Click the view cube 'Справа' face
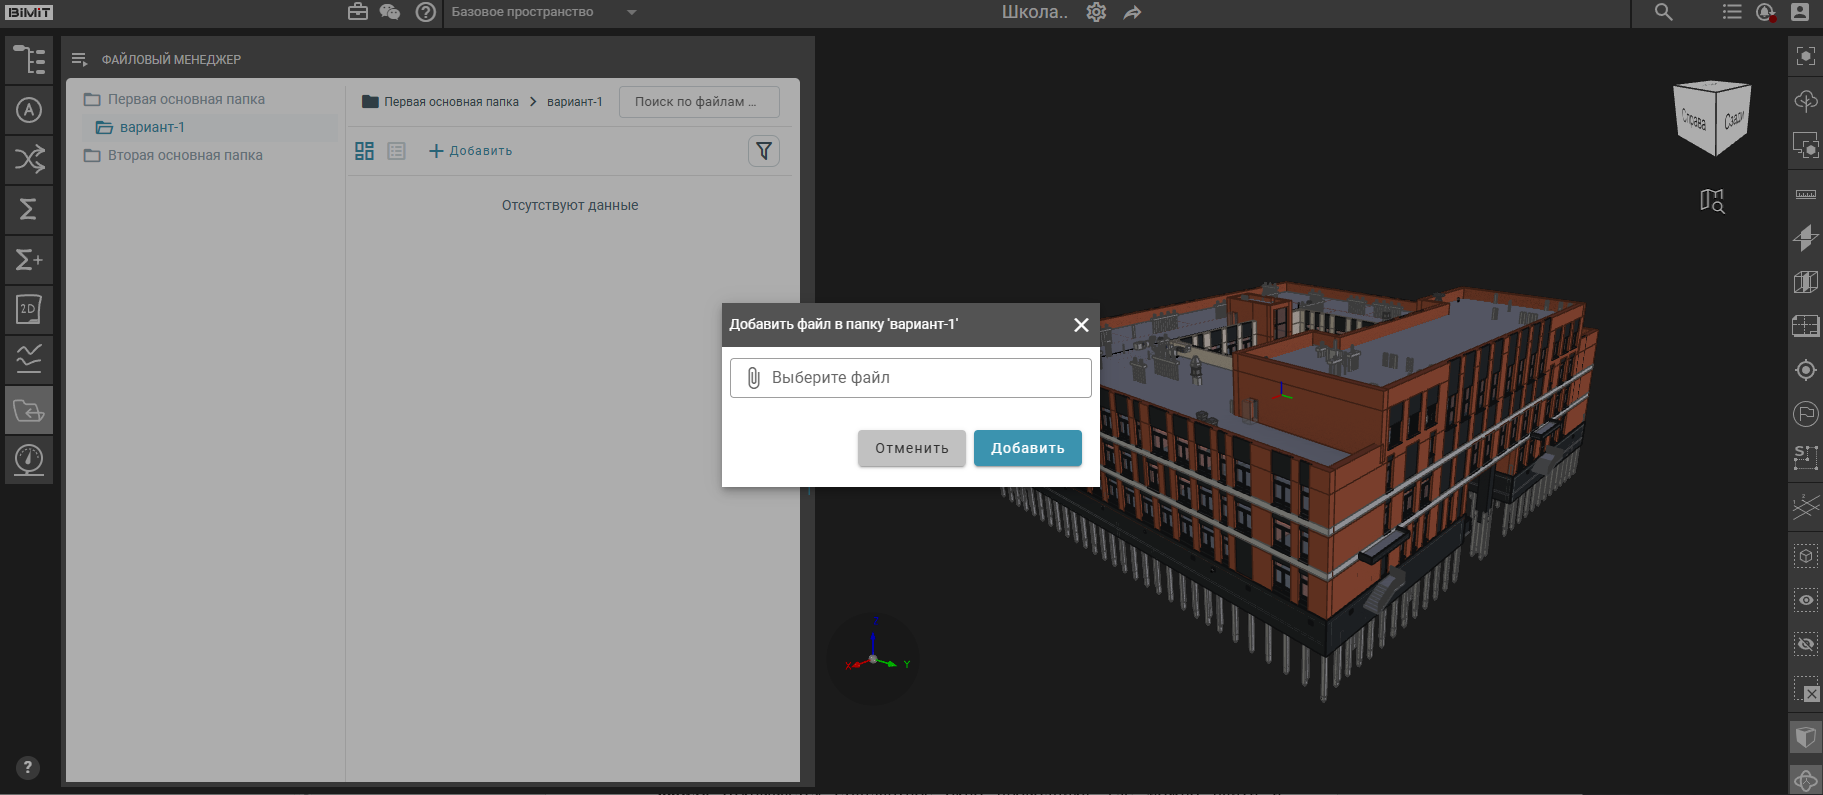 1694,120
